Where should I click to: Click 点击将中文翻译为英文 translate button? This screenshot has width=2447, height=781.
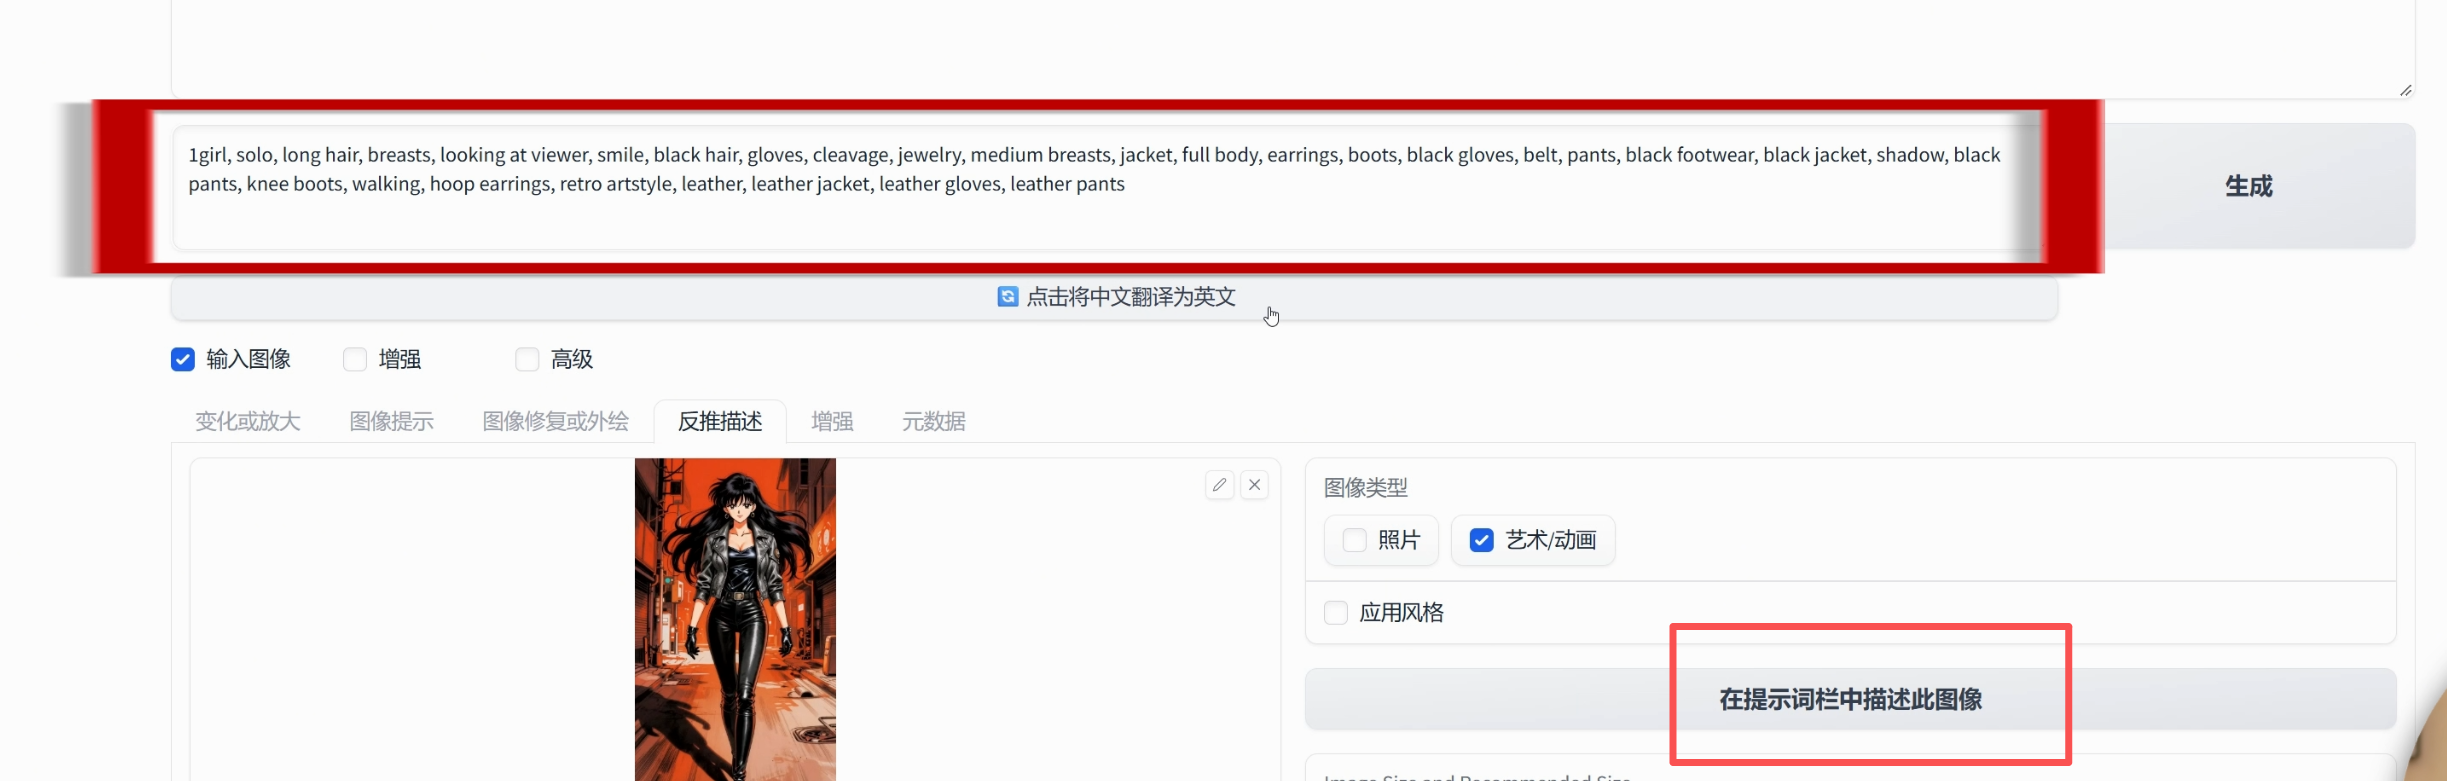pyautogui.click(x=1114, y=297)
